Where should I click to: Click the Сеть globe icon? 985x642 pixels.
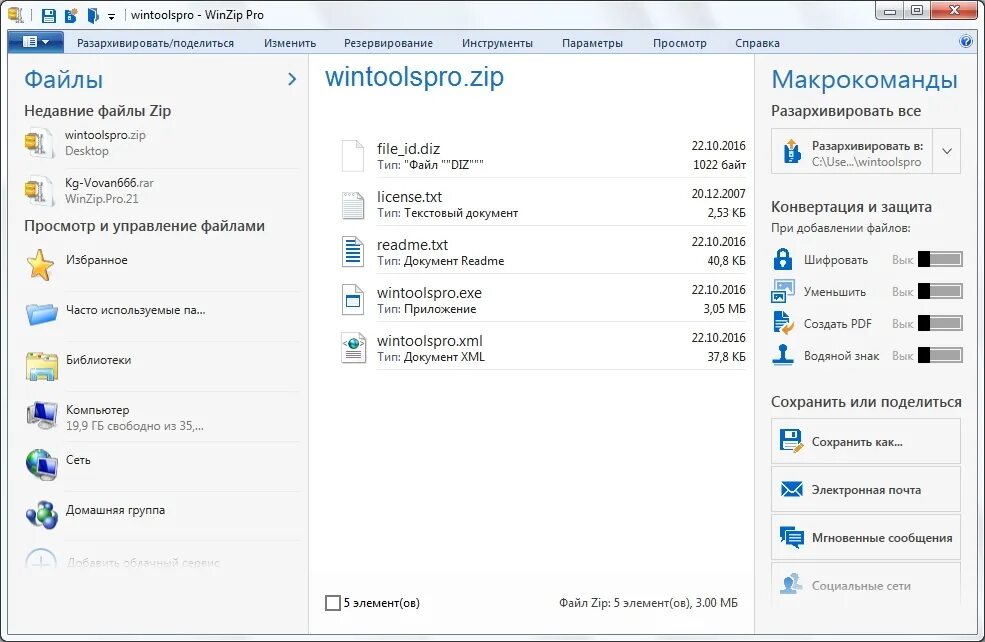(41, 465)
